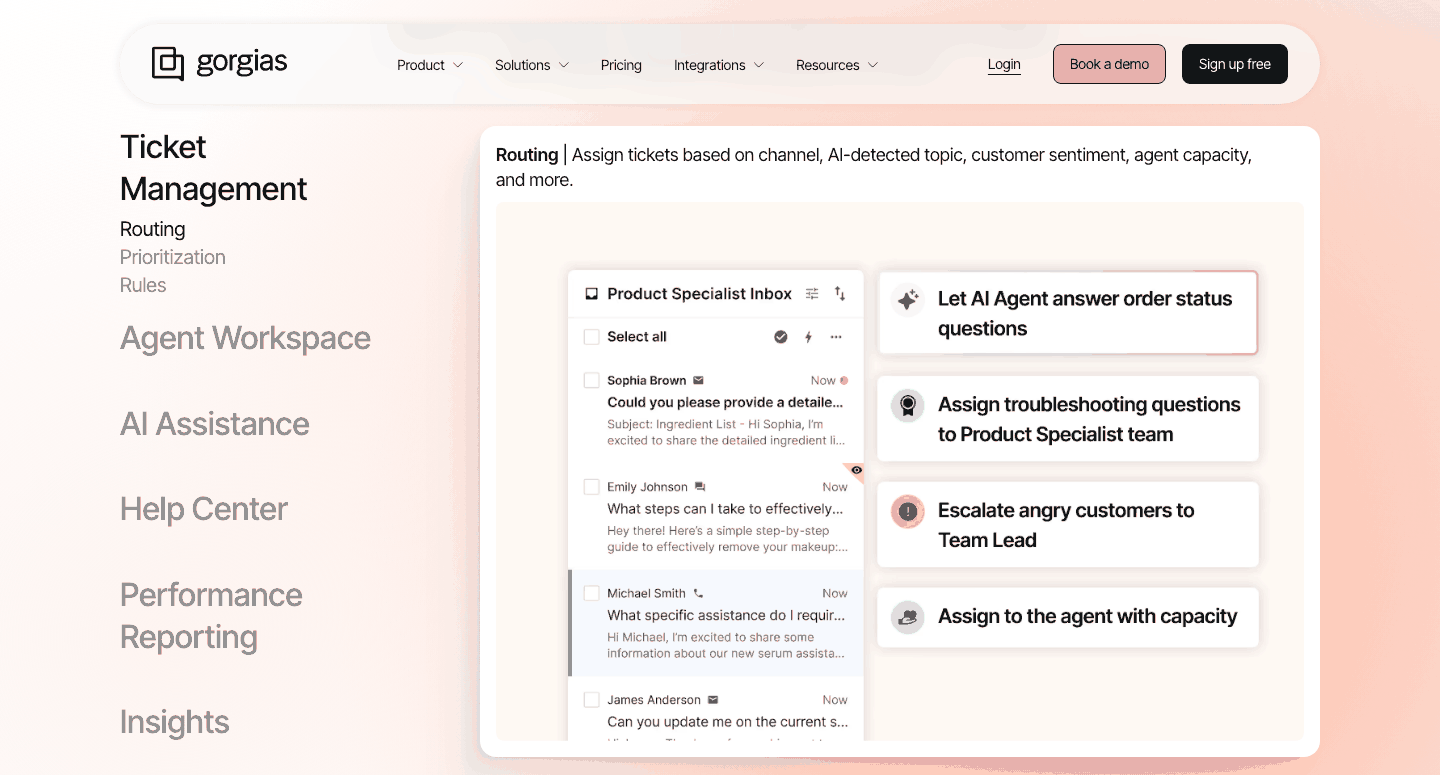Tick the Sophia Brown ticket checkbox
Screen dimensions: 1440x775
click(x=592, y=380)
